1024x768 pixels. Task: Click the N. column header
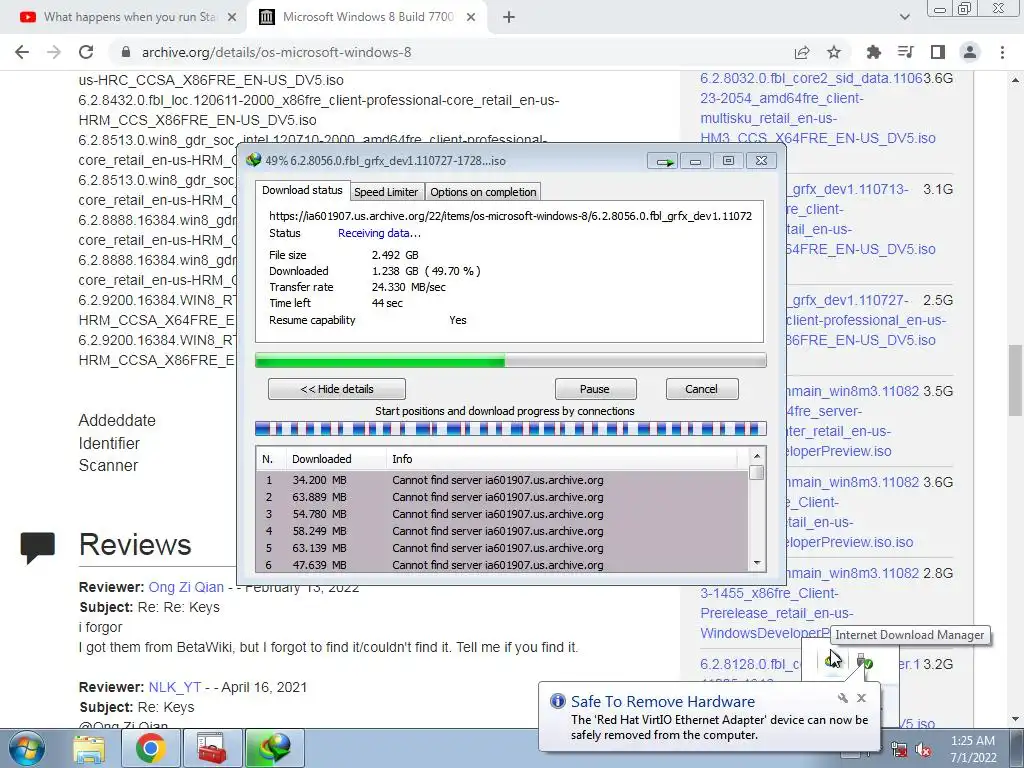click(271, 459)
